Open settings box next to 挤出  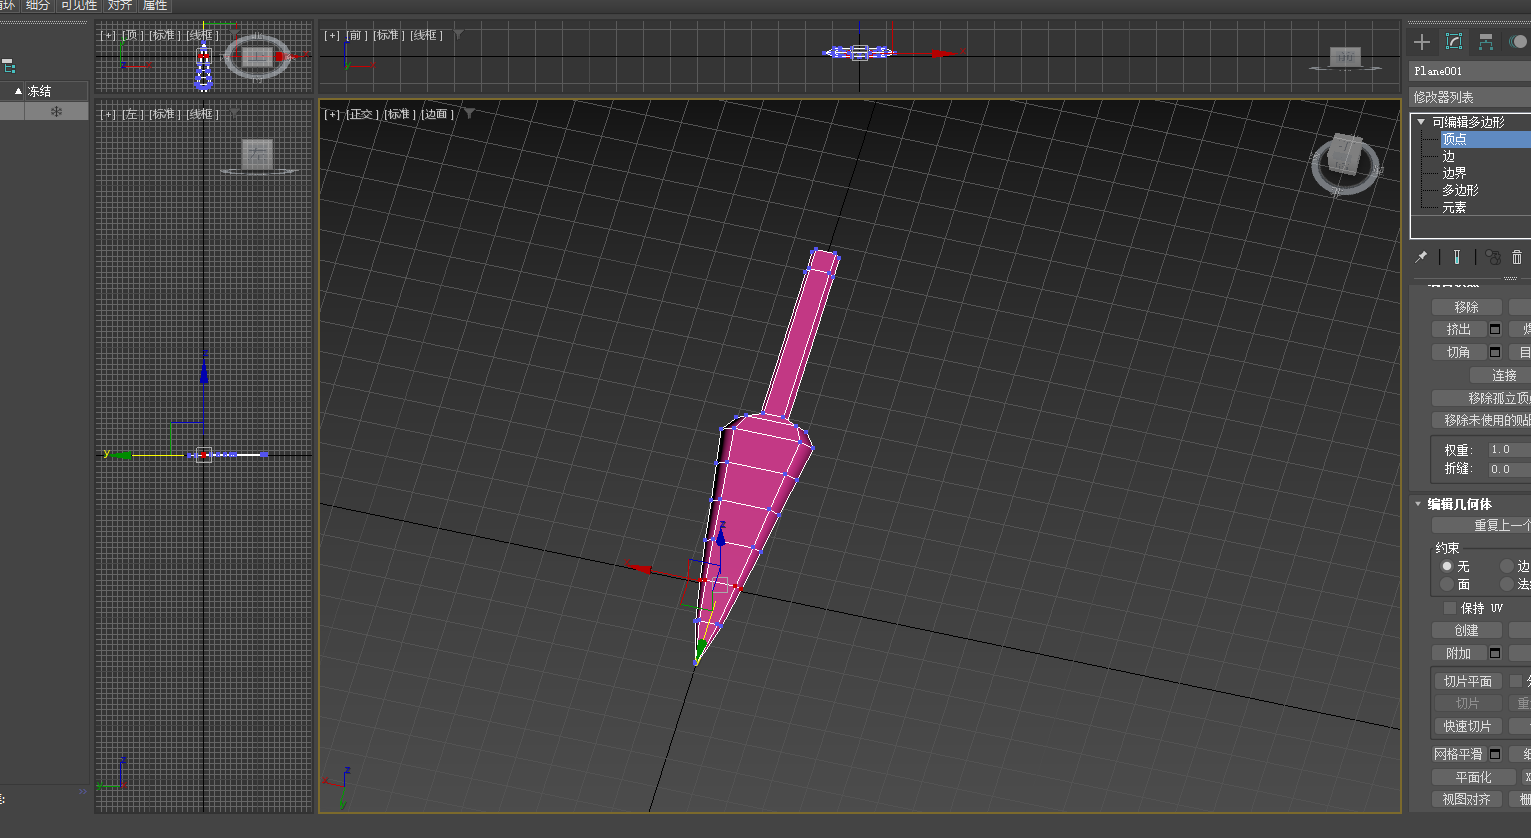click(x=1495, y=329)
